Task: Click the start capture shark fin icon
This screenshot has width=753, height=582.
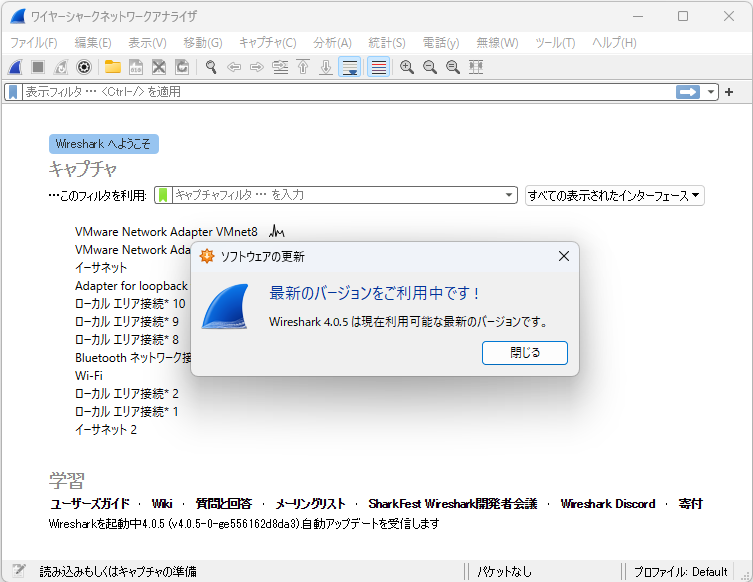Action: point(15,67)
